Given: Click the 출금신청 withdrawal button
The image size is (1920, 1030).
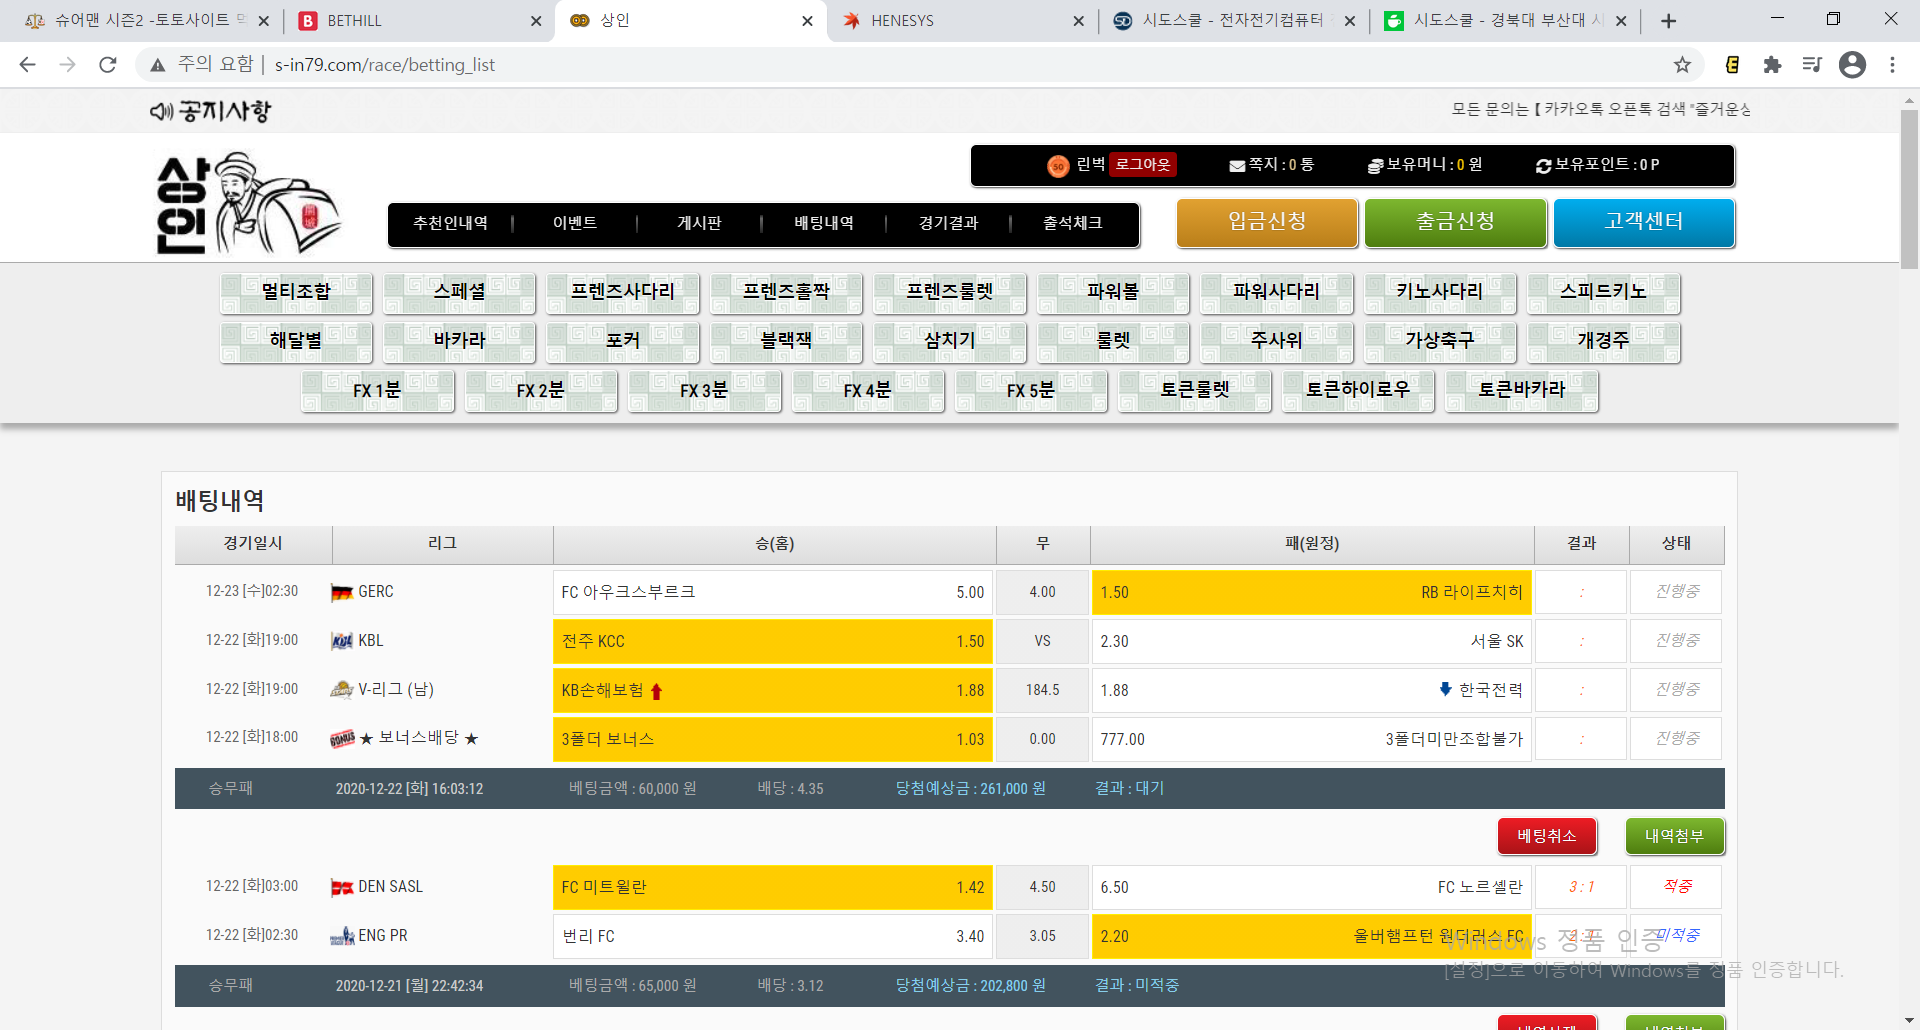Looking at the screenshot, I should pos(1455,222).
